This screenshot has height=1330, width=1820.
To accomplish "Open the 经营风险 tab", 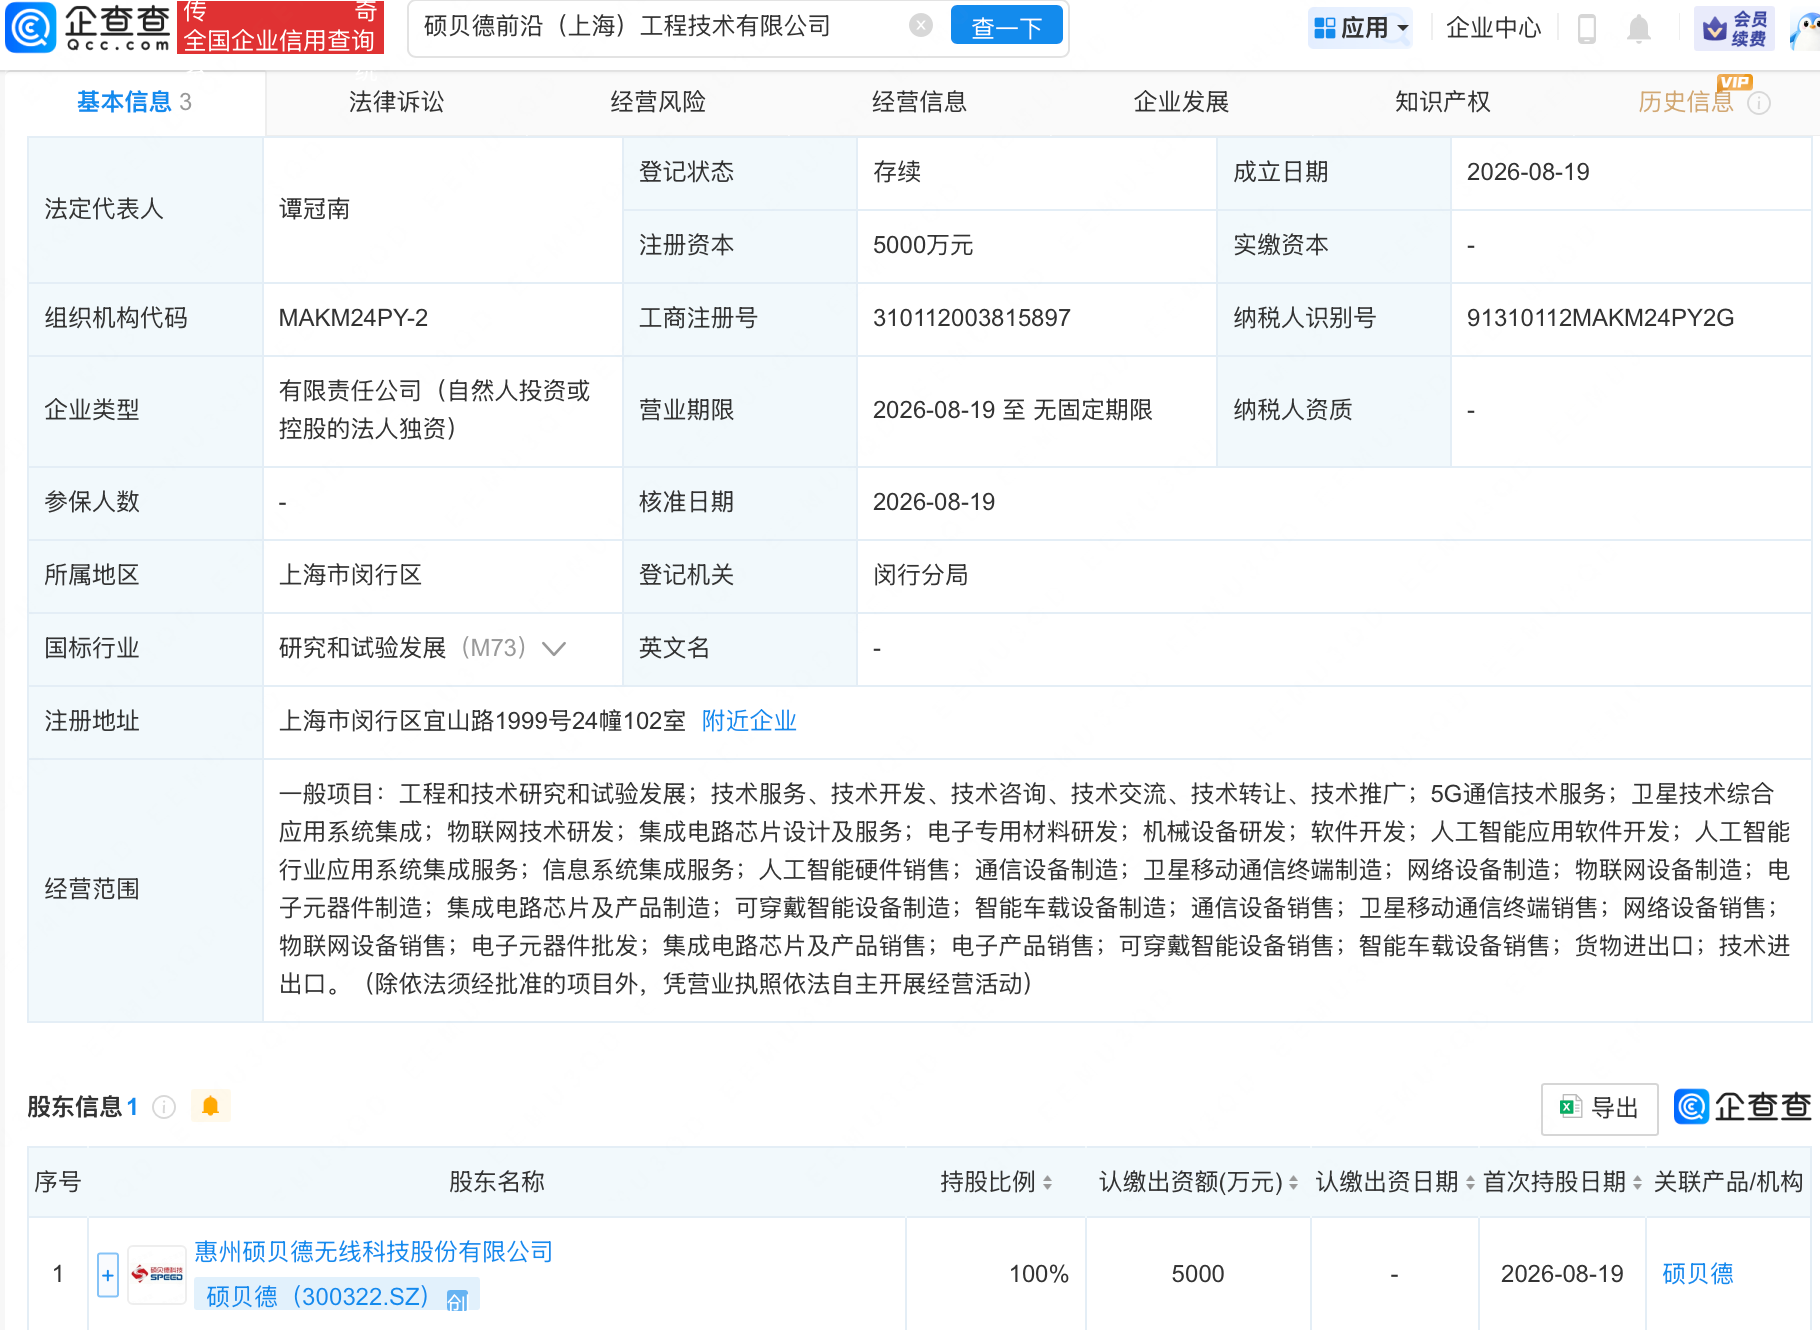I will click(x=658, y=102).
